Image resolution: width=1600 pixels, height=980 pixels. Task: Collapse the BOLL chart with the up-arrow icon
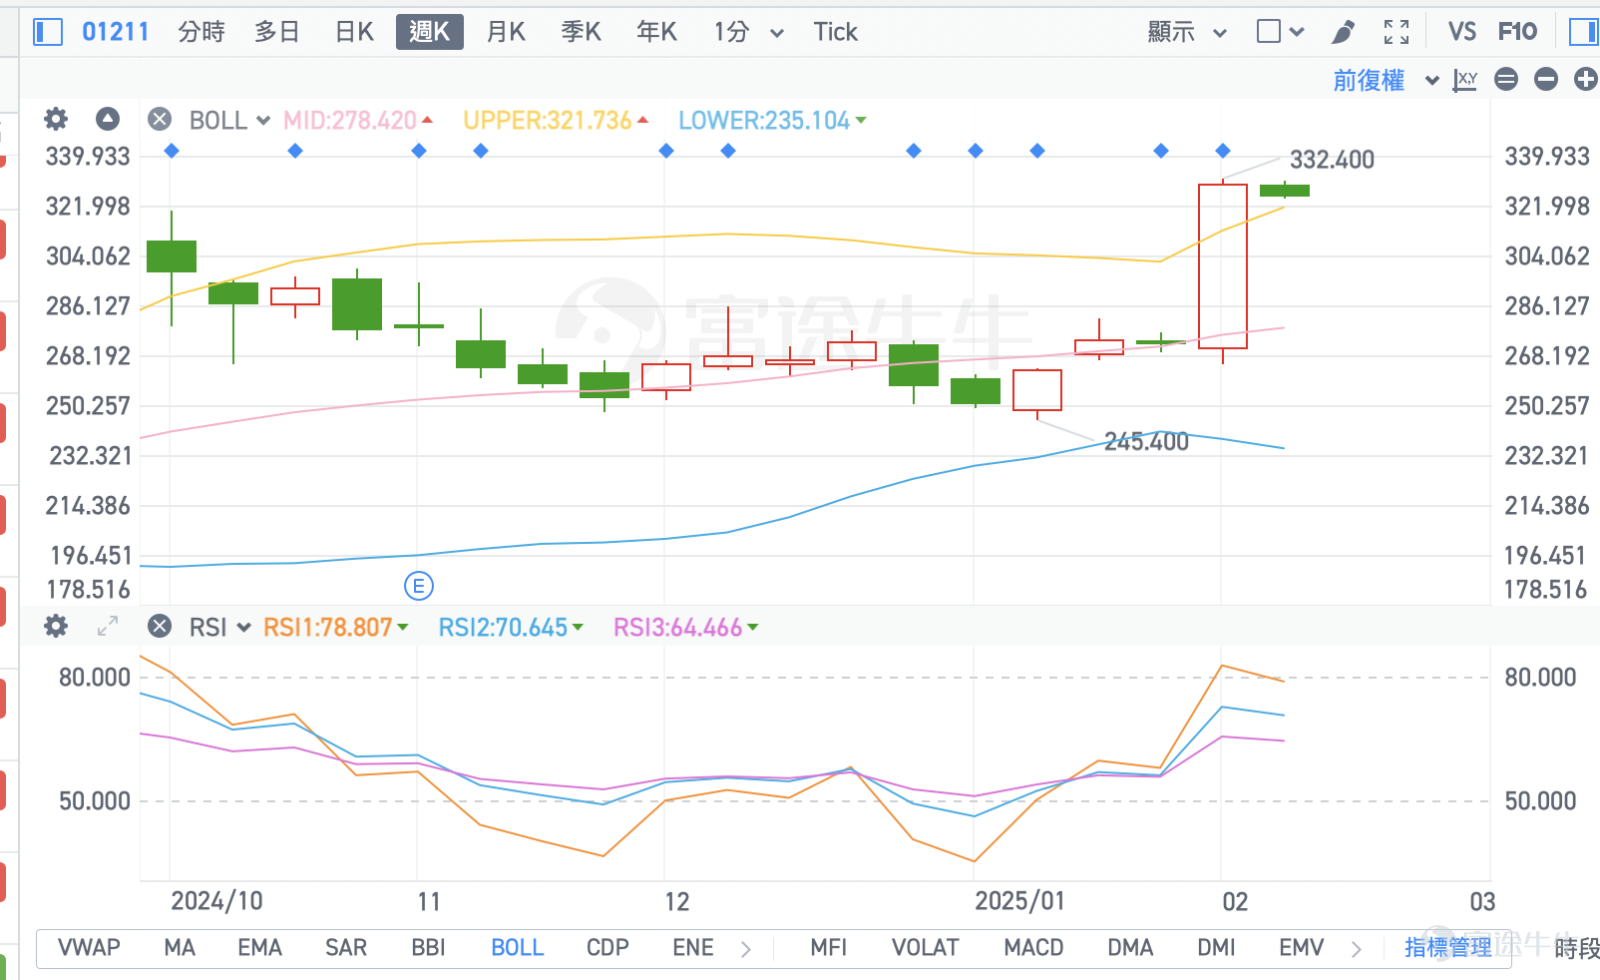[x=107, y=120]
